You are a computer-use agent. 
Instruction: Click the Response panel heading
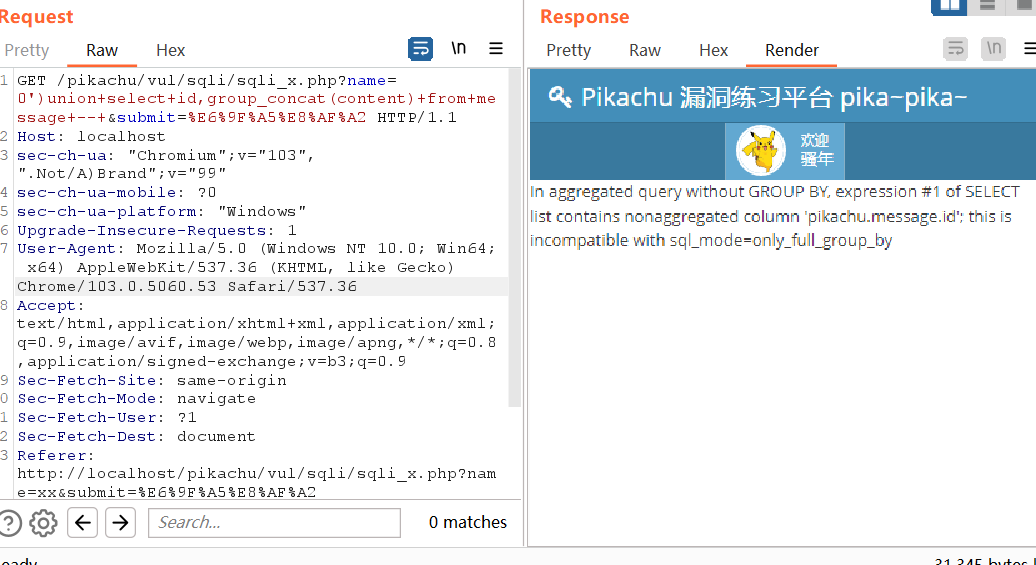coord(585,17)
